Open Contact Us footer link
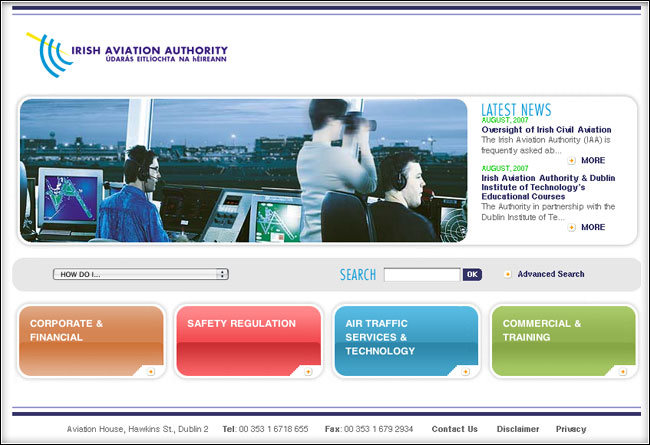The width and height of the screenshot is (650, 445). coord(455,429)
